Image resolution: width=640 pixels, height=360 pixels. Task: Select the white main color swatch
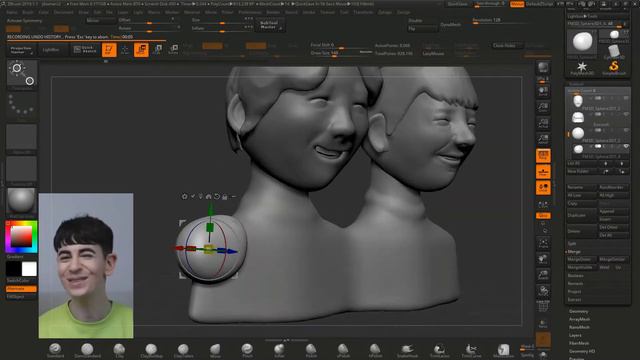tap(29, 269)
